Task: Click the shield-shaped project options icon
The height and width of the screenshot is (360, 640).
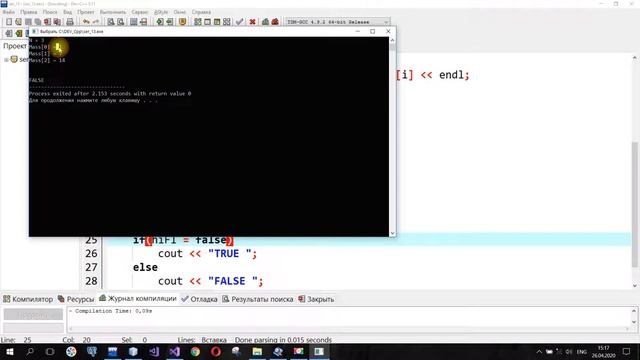Action: click(182, 22)
